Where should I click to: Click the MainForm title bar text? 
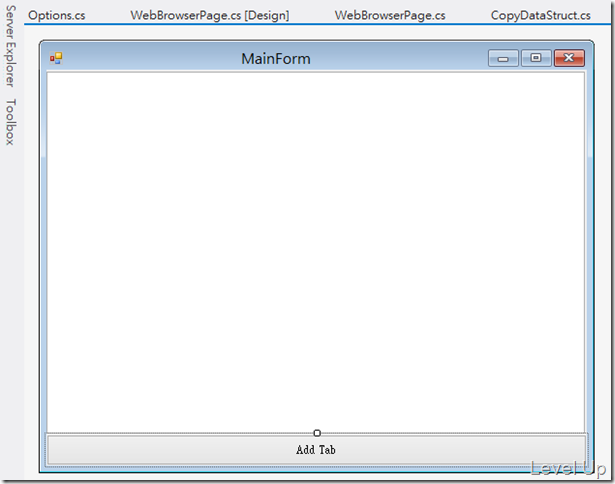(276, 58)
